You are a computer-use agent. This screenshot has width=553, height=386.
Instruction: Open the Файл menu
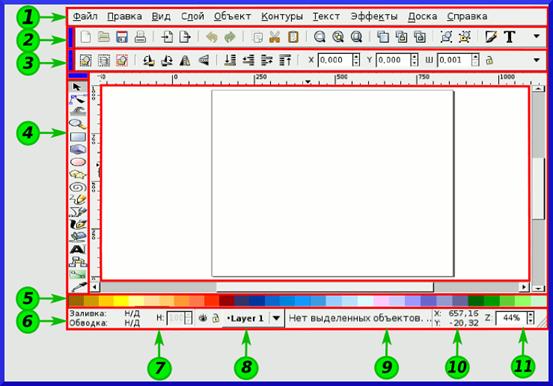coord(85,16)
